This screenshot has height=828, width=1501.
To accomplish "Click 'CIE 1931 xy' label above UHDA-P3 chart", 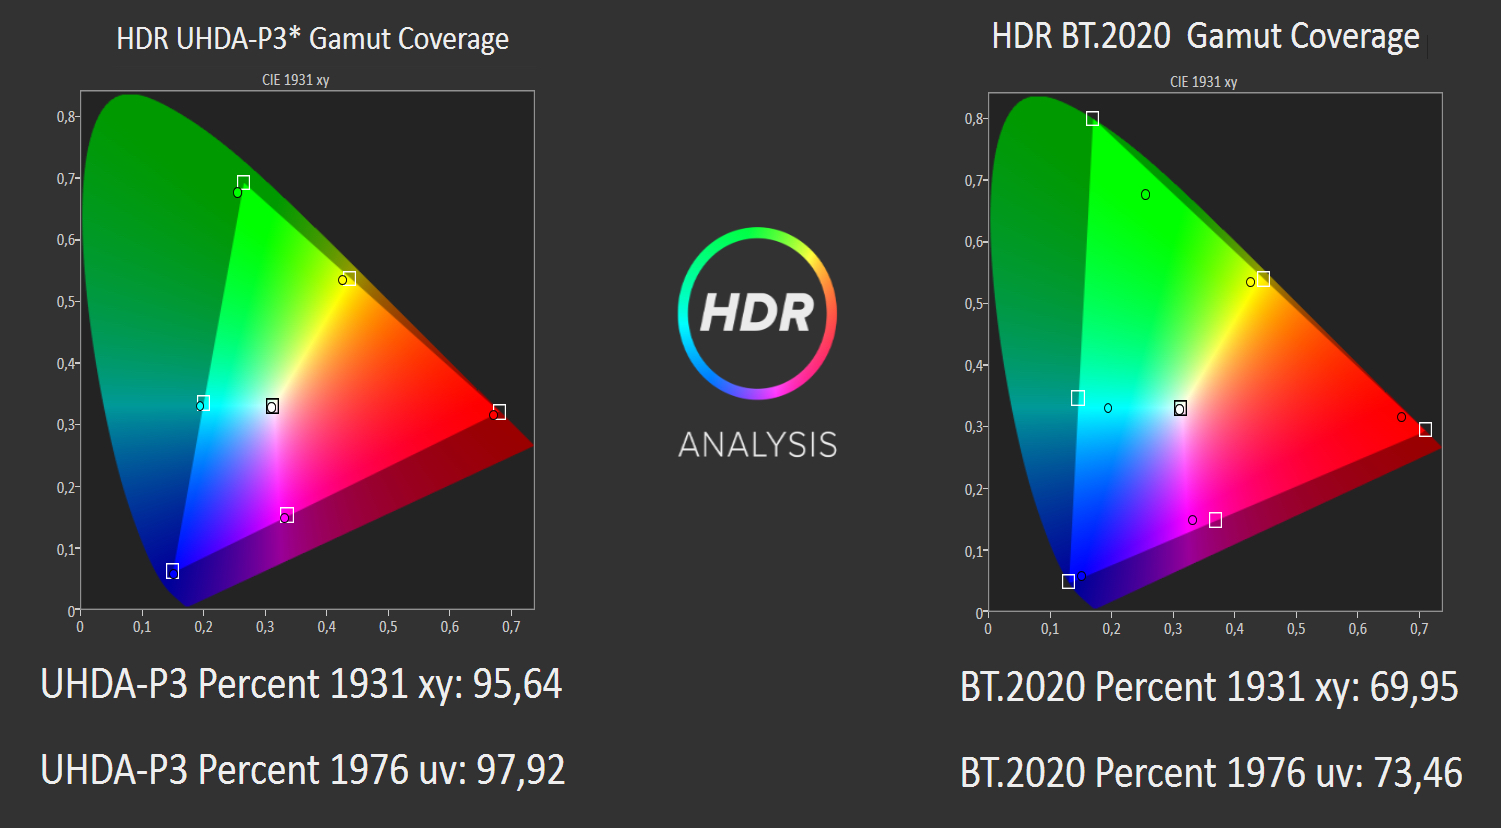I will (x=295, y=80).
